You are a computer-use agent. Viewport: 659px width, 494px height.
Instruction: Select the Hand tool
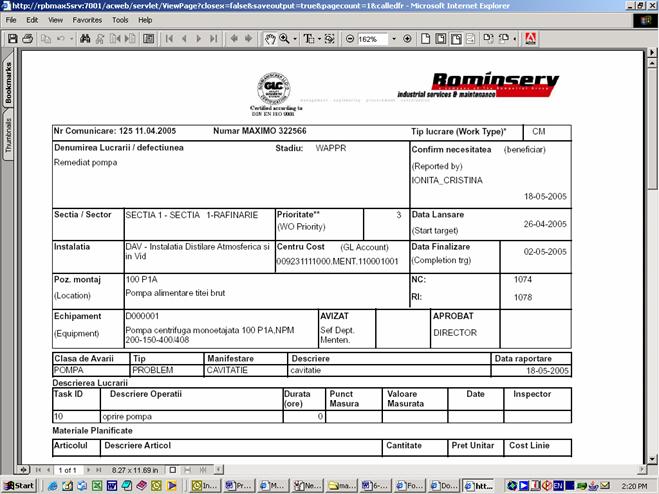coord(269,39)
